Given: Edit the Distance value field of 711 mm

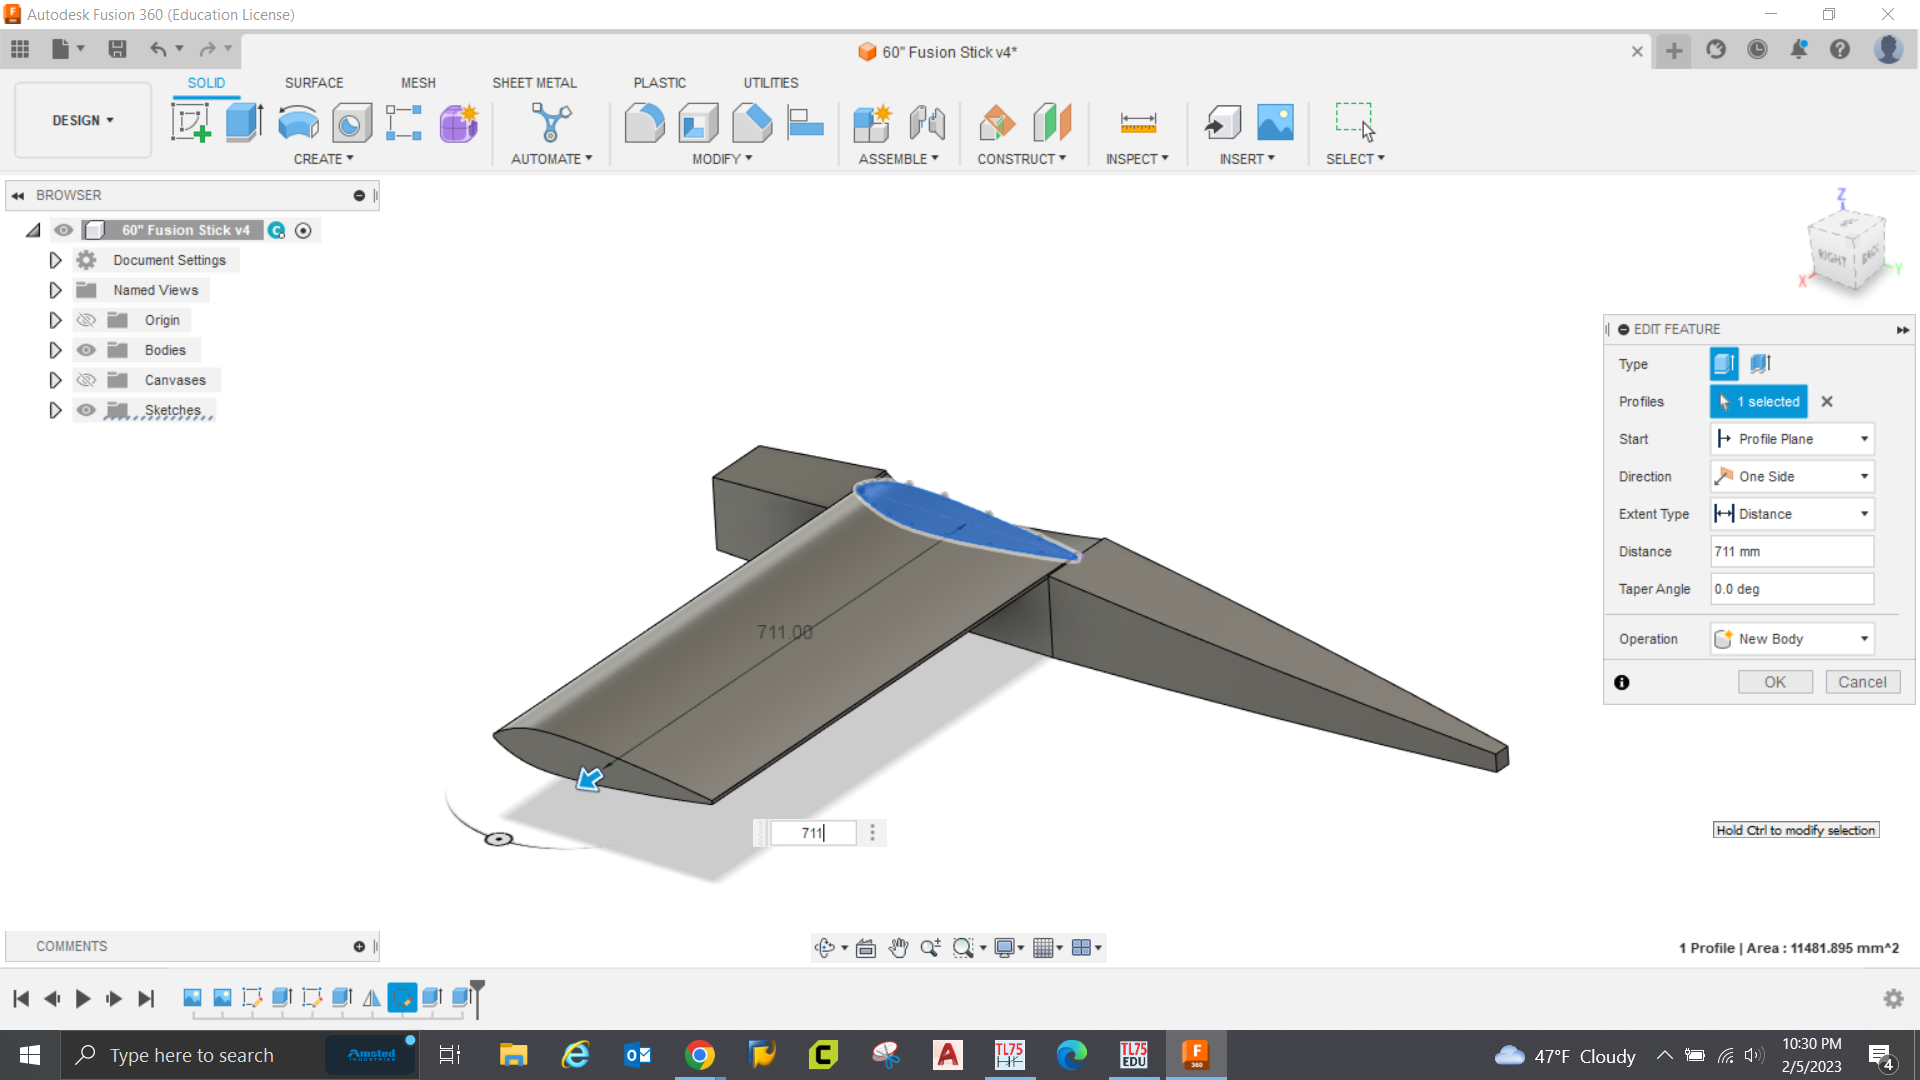Looking at the screenshot, I should coord(1790,551).
